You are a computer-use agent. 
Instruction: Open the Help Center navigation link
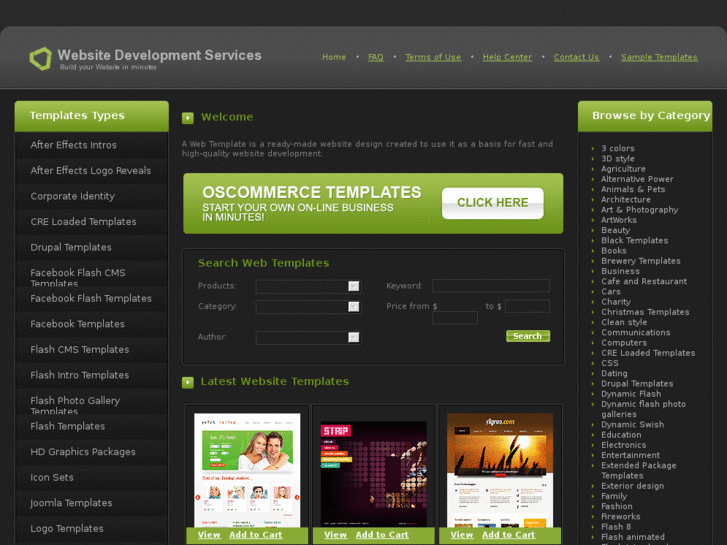point(507,57)
